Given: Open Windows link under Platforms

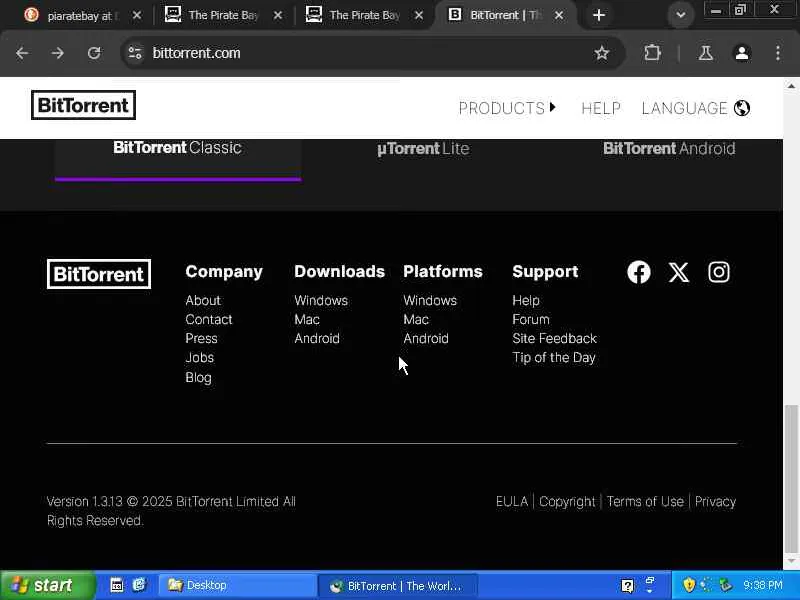Looking at the screenshot, I should coord(430,301).
